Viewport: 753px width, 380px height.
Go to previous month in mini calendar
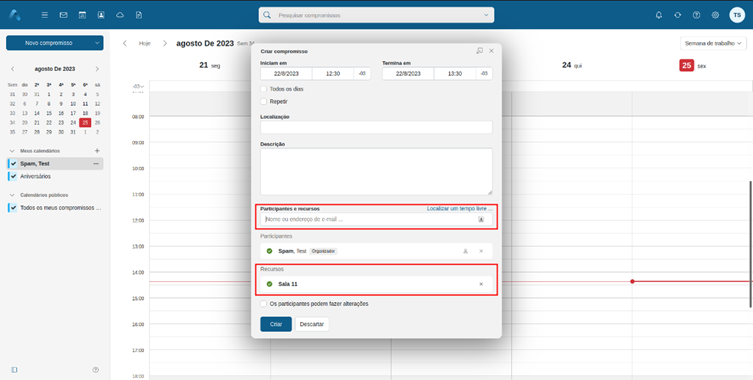(13, 69)
